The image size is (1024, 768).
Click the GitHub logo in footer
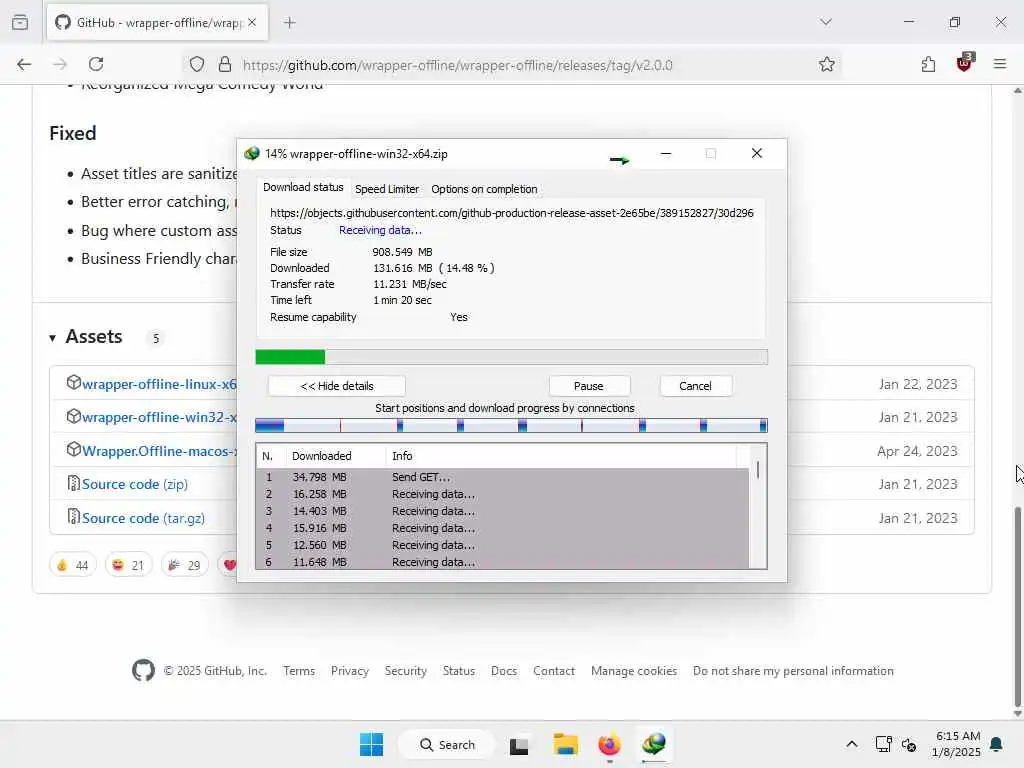point(143,670)
